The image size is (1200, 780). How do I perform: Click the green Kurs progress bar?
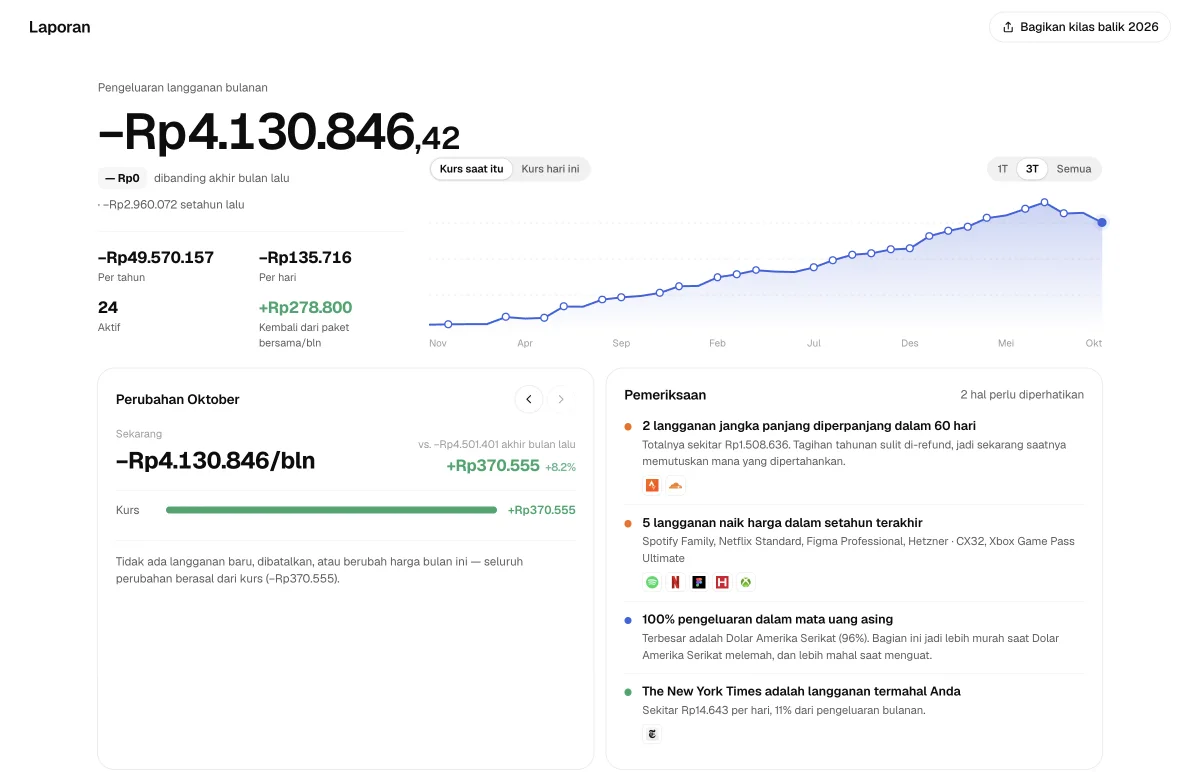point(331,510)
